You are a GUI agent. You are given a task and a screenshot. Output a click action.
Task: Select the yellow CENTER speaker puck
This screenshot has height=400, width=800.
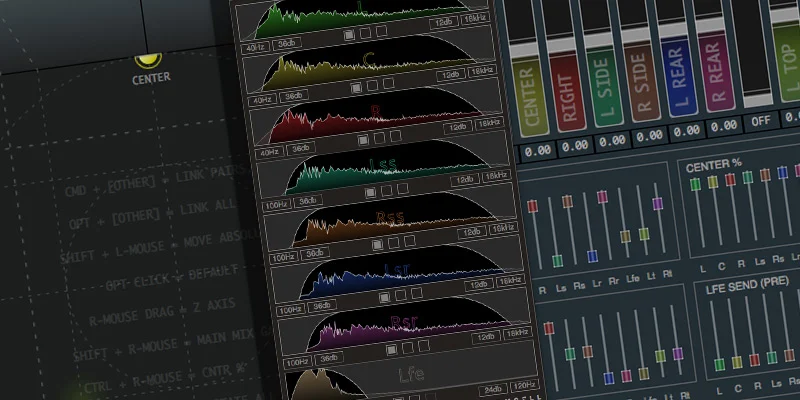coord(148,60)
